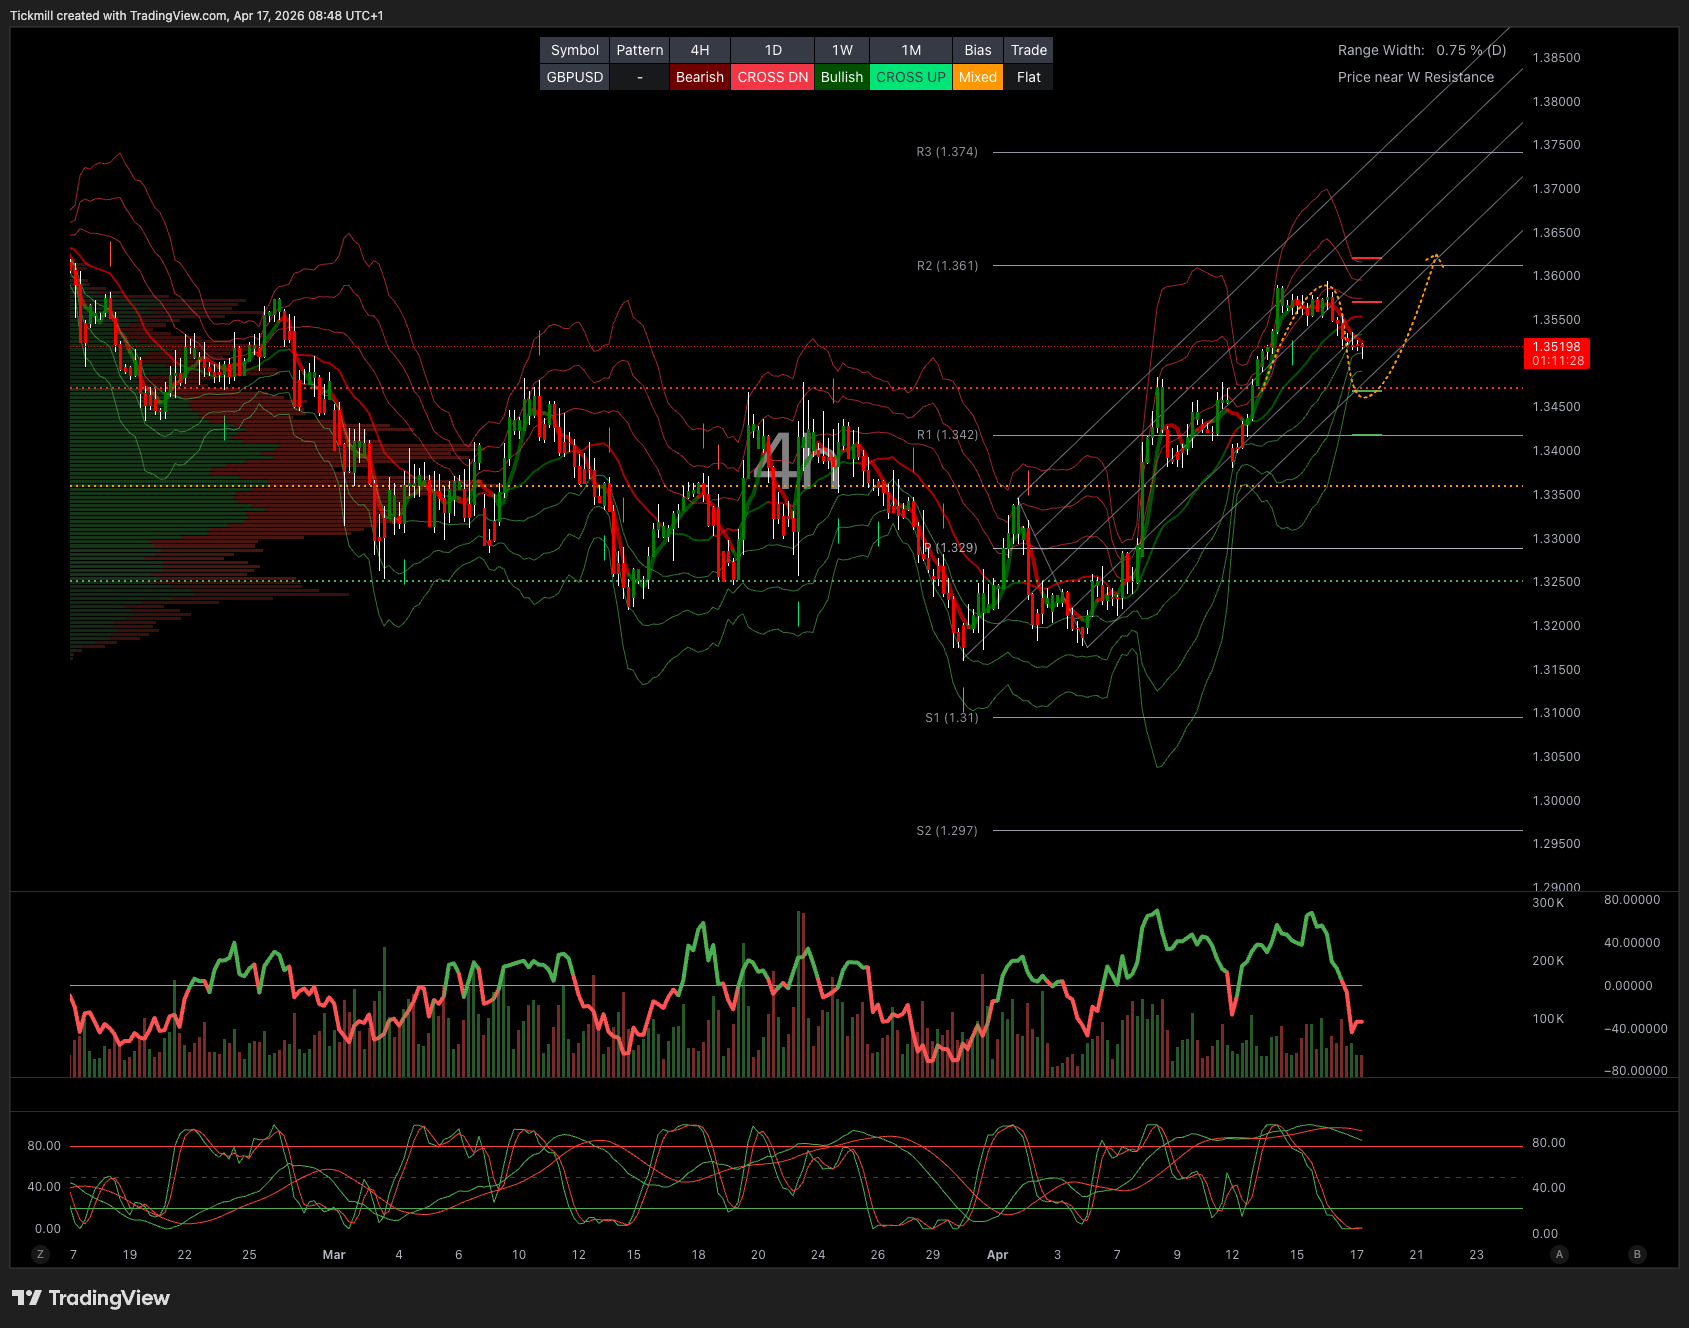Click the B icon at bottom right
The width and height of the screenshot is (1689, 1328).
tap(1637, 1254)
